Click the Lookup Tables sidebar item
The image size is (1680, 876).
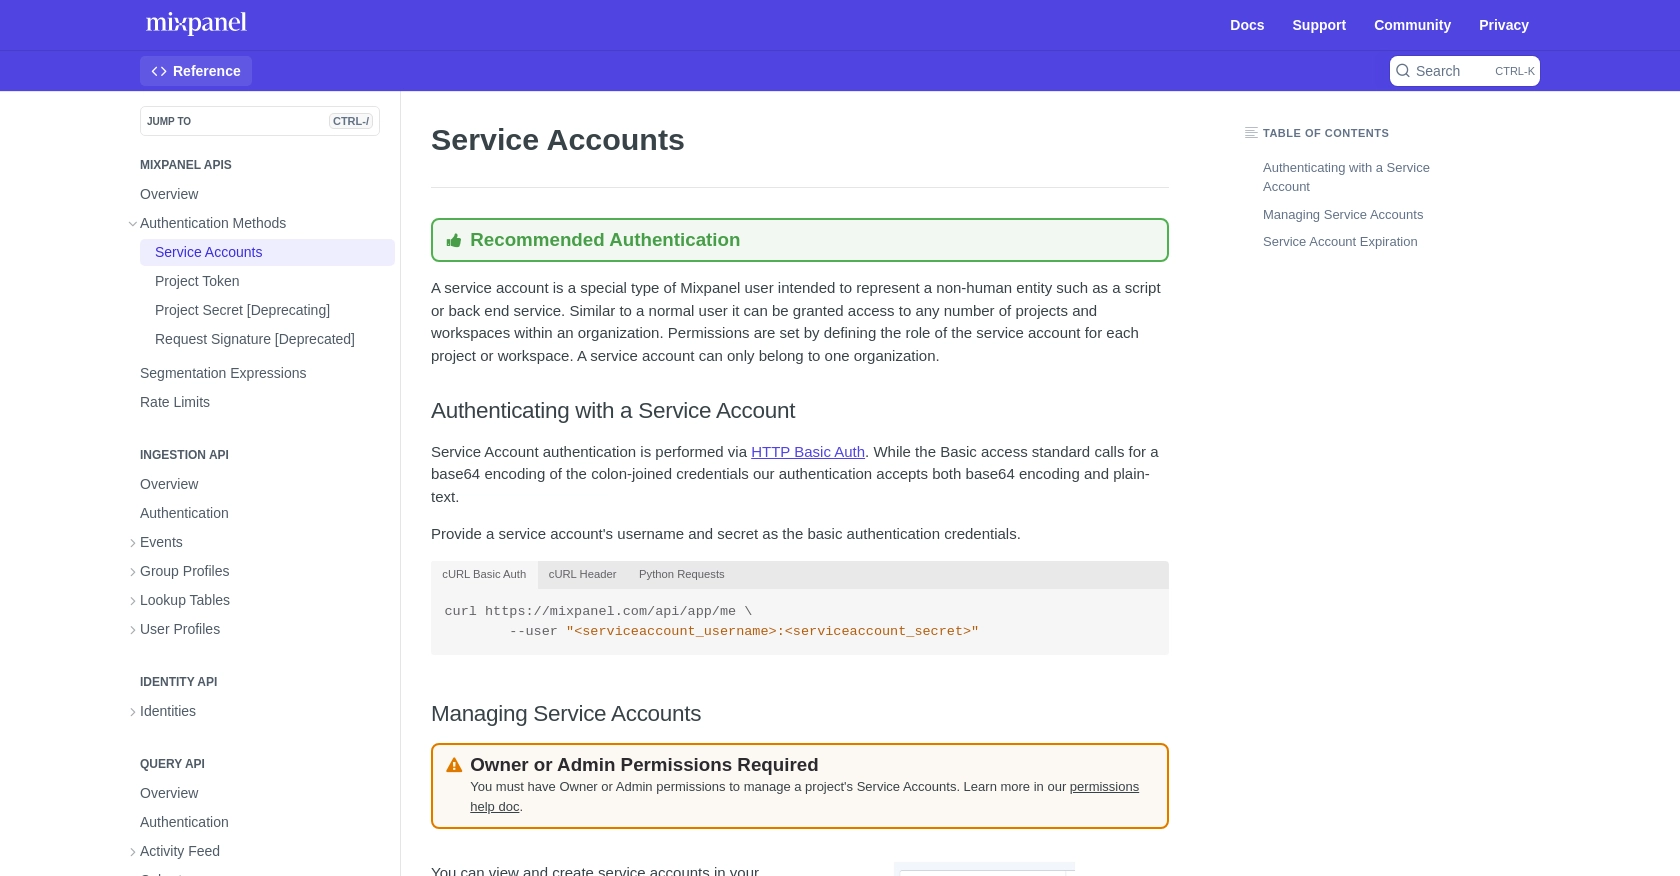point(185,600)
